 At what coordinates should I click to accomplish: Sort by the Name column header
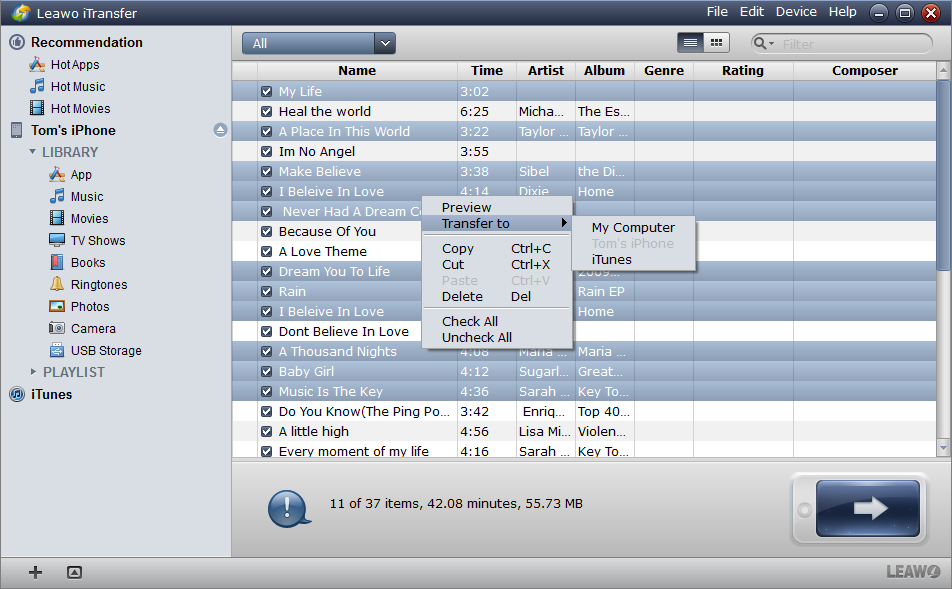tap(357, 70)
